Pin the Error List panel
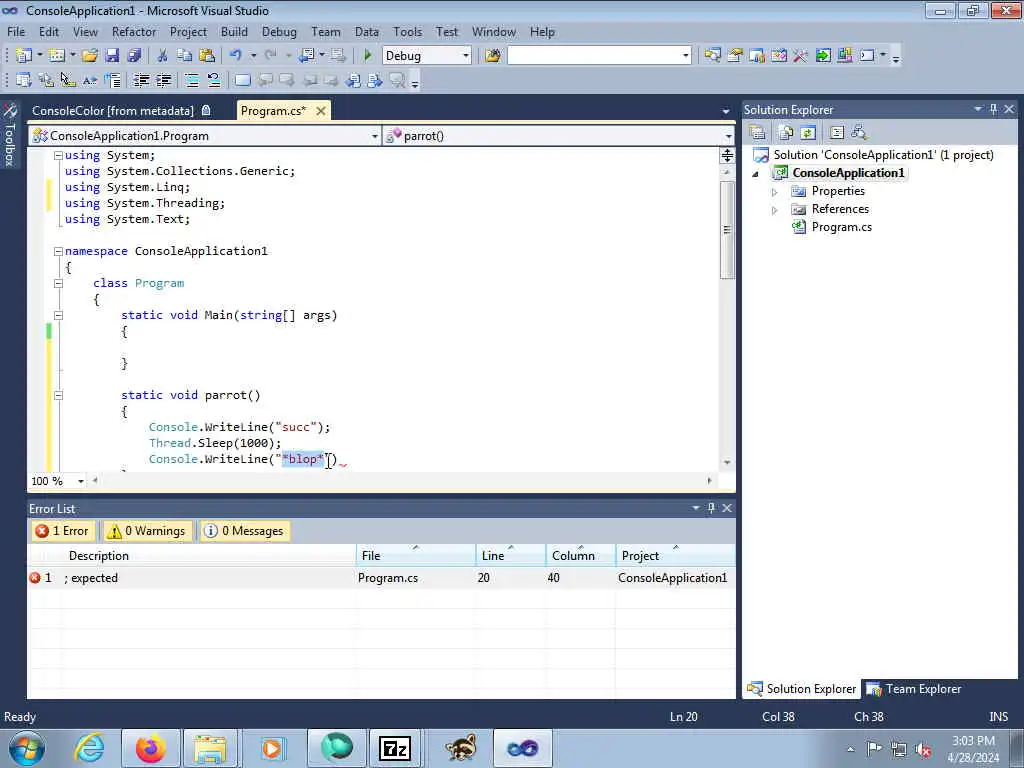 coord(711,508)
